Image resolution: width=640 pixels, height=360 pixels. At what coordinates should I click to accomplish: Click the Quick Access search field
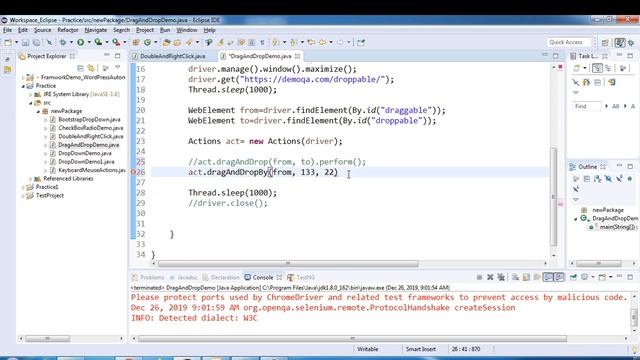(x=569, y=42)
